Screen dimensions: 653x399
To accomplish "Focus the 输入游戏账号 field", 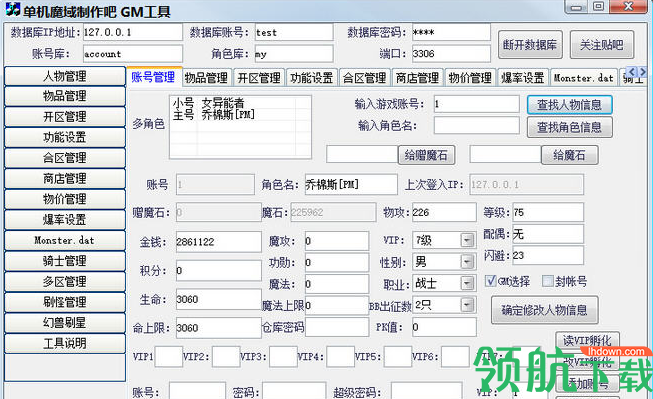I will click(x=476, y=104).
